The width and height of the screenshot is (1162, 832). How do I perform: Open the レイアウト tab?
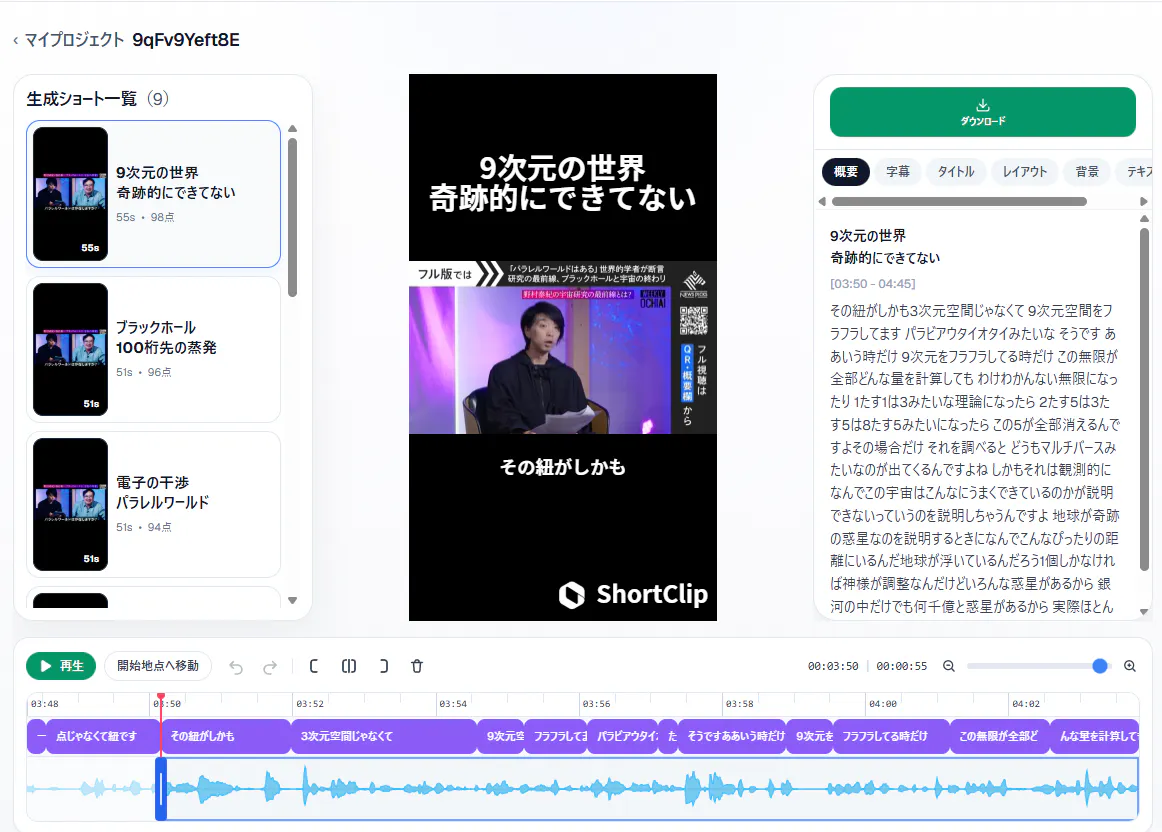pos(1025,171)
